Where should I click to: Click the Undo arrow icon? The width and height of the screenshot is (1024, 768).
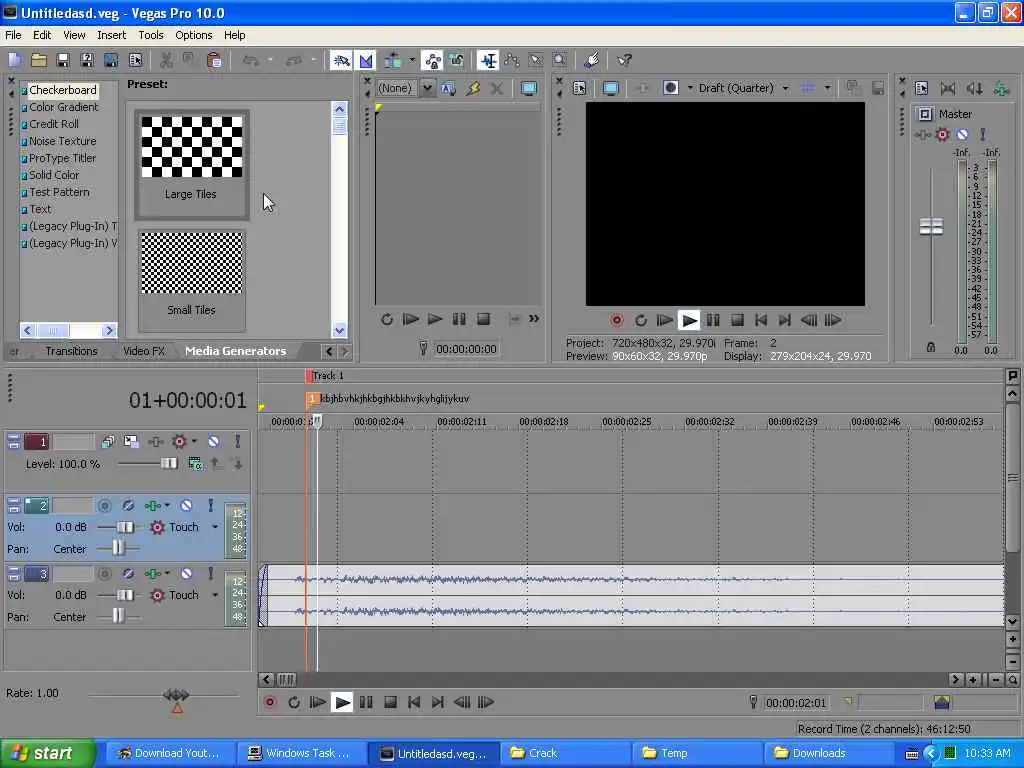(250, 61)
